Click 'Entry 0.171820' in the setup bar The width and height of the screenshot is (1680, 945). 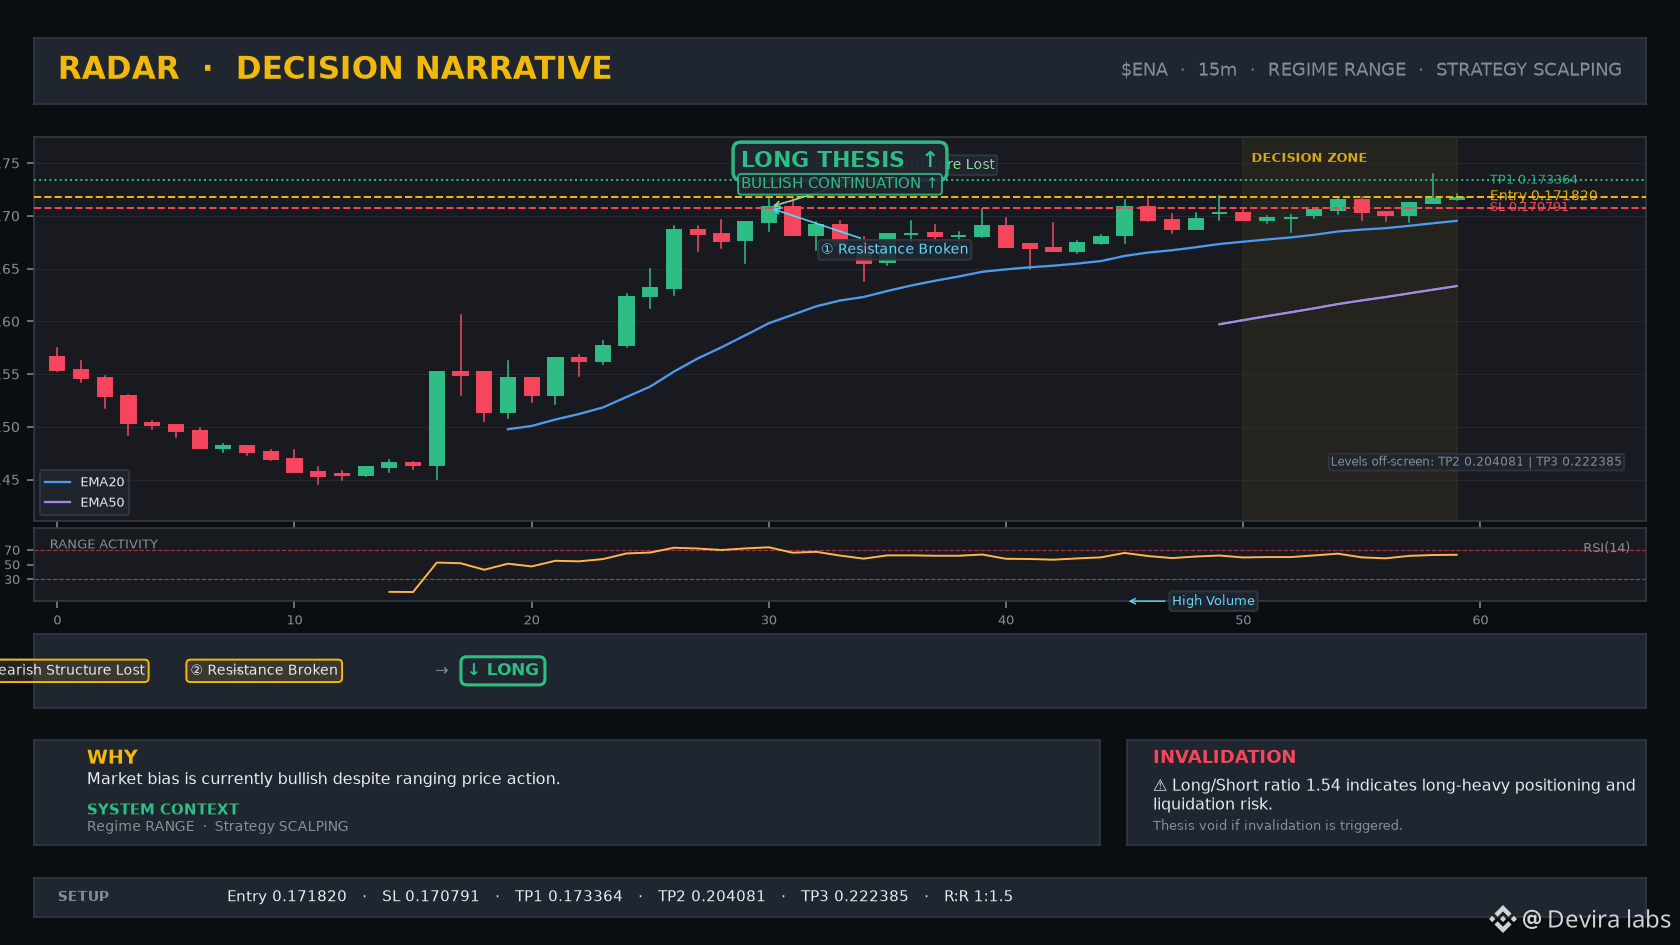coord(287,897)
